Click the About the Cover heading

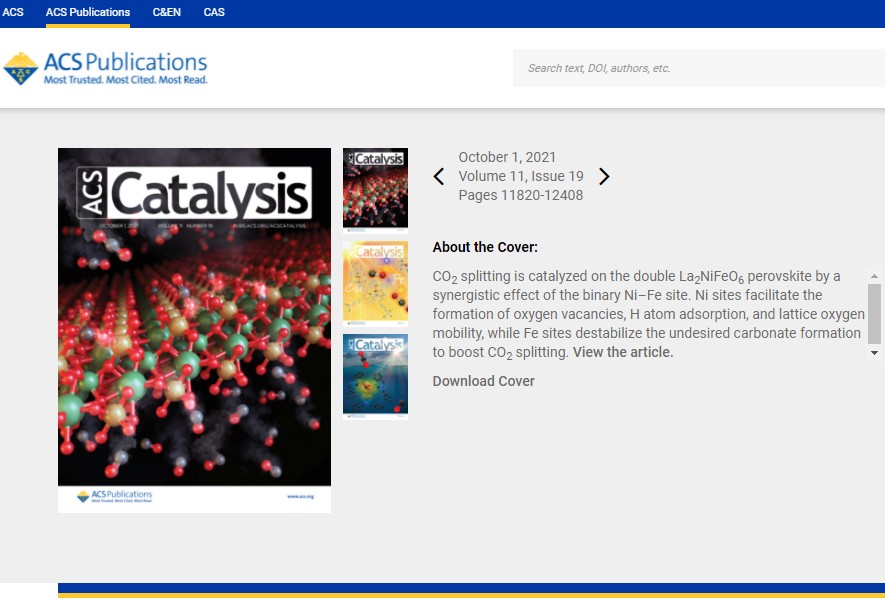[485, 247]
